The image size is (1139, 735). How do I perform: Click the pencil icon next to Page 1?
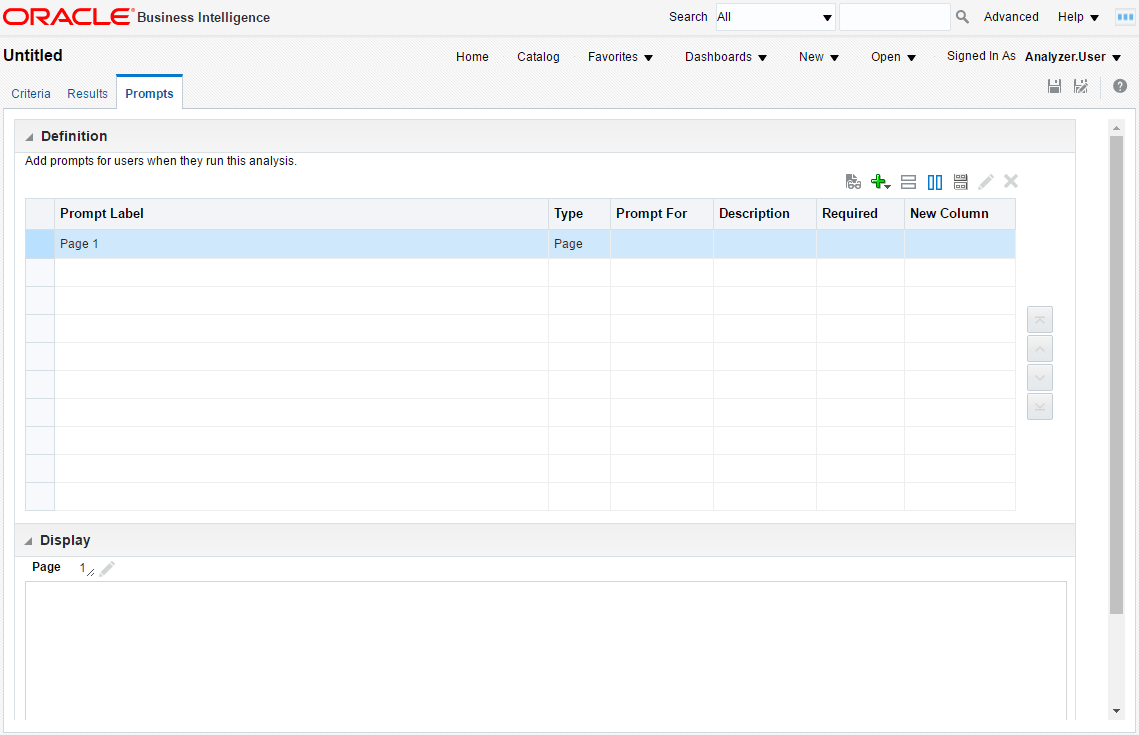107,567
